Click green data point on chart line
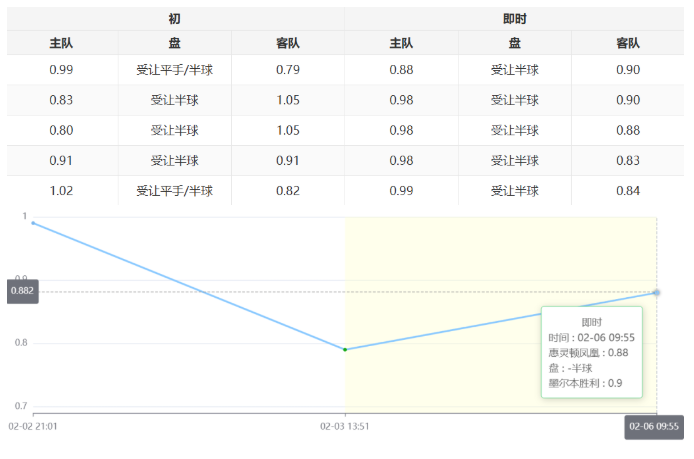This screenshot has height=459, width=694. pos(345,349)
